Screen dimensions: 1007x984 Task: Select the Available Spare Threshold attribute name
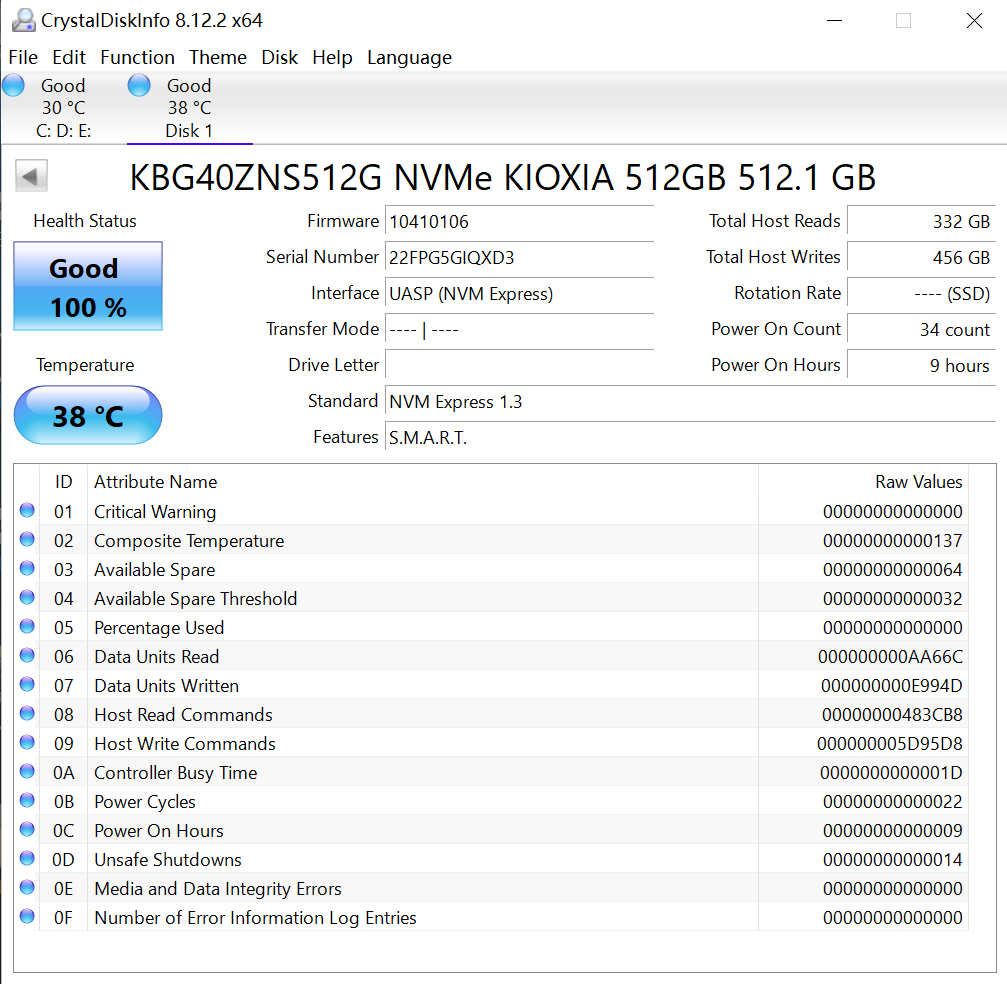[195, 599]
